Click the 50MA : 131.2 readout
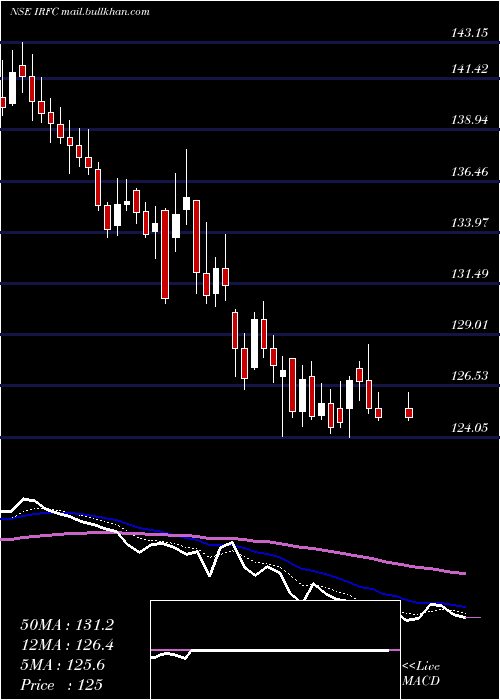Image resolution: width=500 pixels, height=700 pixels. (x=67, y=625)
